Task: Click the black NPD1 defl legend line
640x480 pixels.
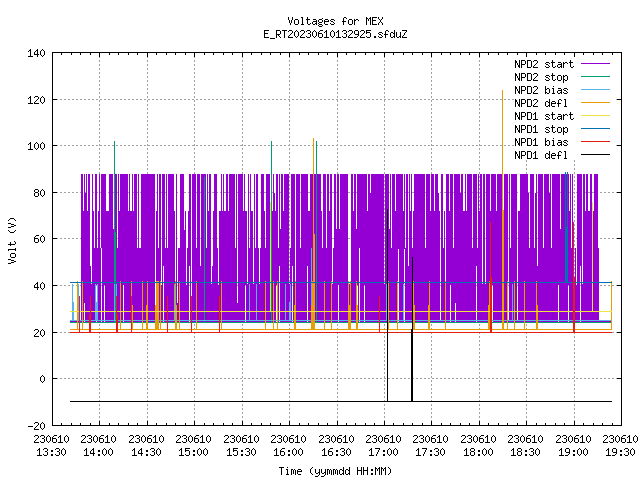Action: point(595,155)
